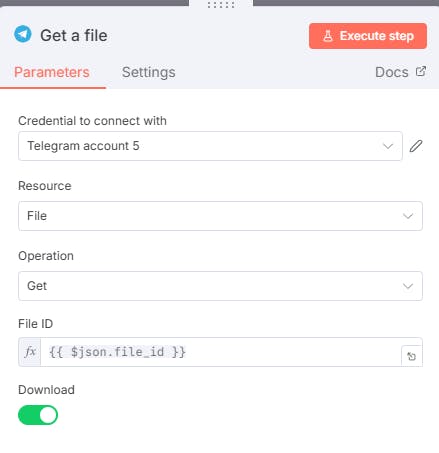Image resolution: width=439 pixels, height=453 pixels.
Task: Turn off the Download toggle
Action: [x=38, y=415]
